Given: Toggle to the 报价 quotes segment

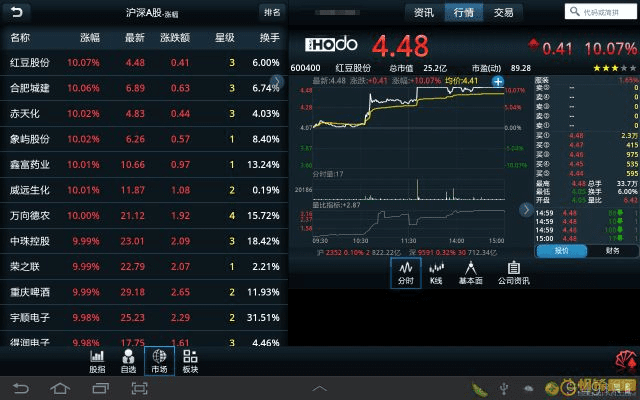Looking at the screenshot, I should [561, 251].
